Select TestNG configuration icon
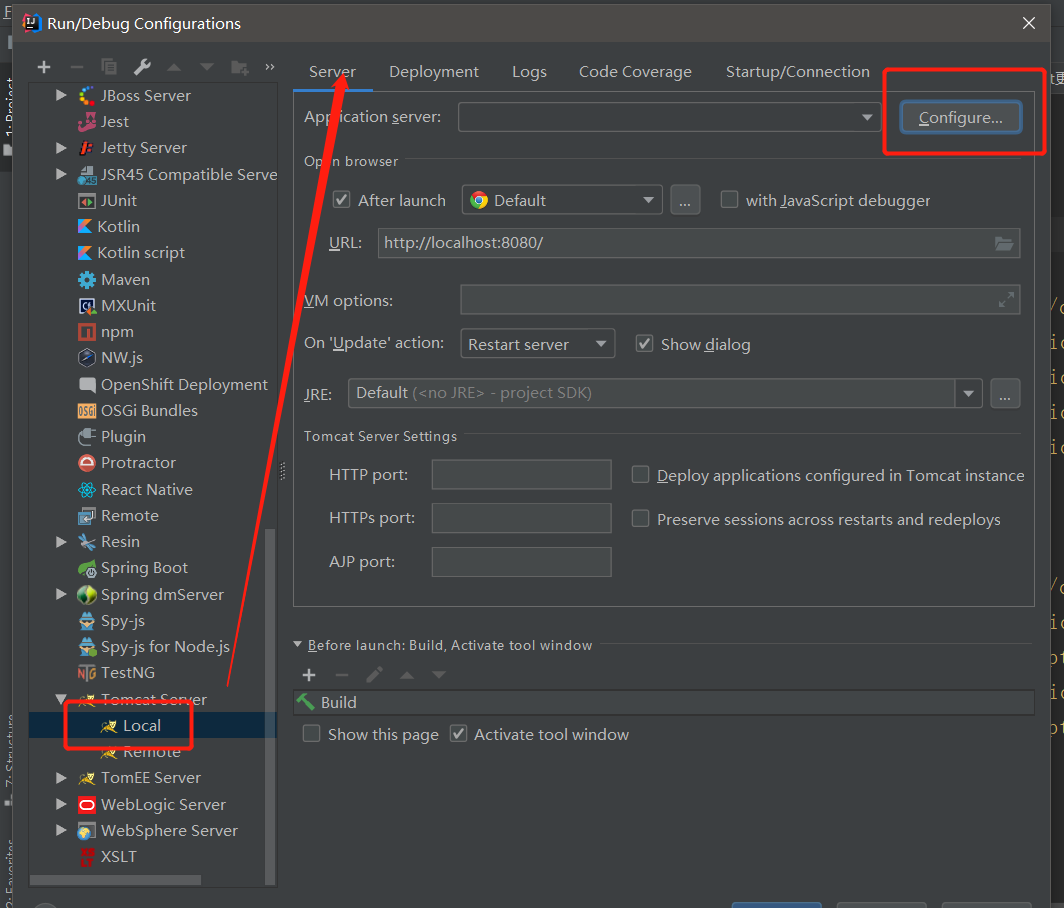The image size is (1064, 908). (x=87, y=673)
